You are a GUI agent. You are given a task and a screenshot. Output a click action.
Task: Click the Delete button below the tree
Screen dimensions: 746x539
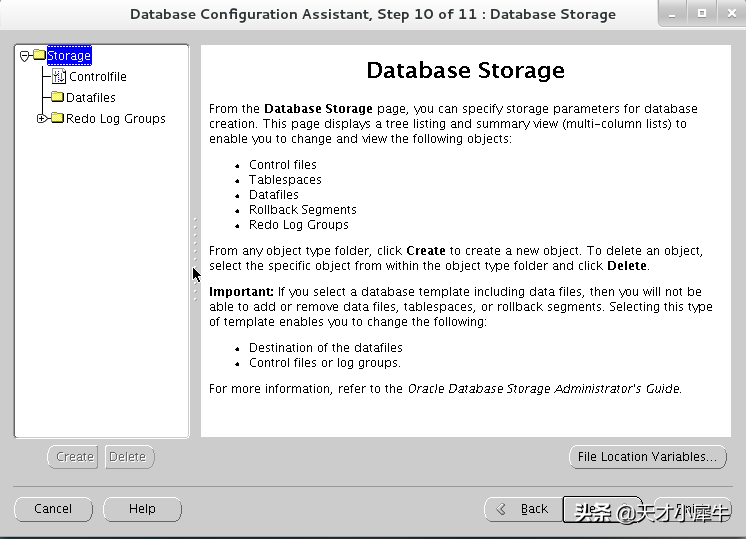coord(129,457)
